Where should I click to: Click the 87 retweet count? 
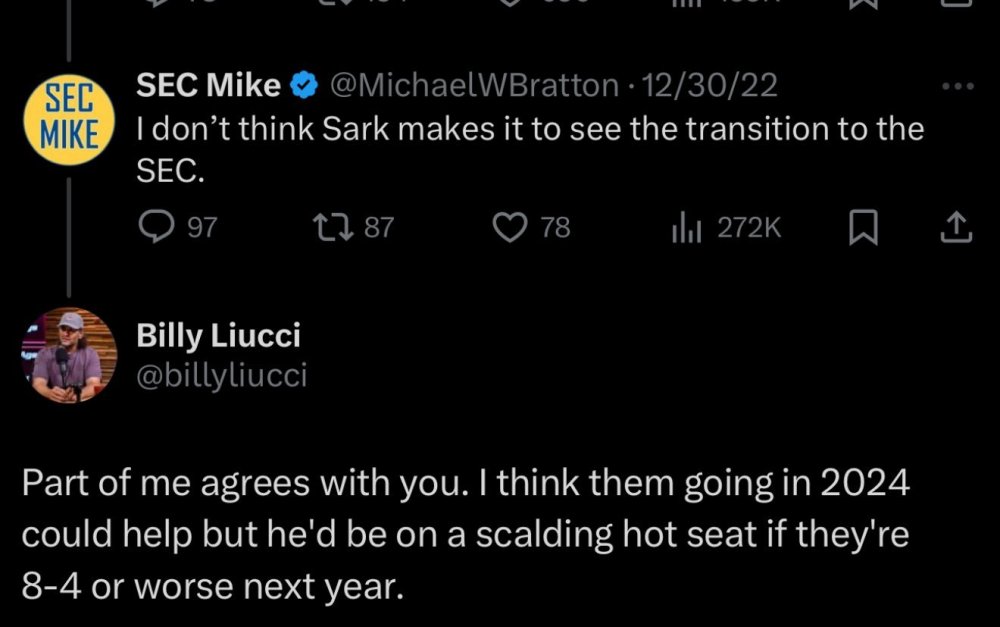point(379,228)
